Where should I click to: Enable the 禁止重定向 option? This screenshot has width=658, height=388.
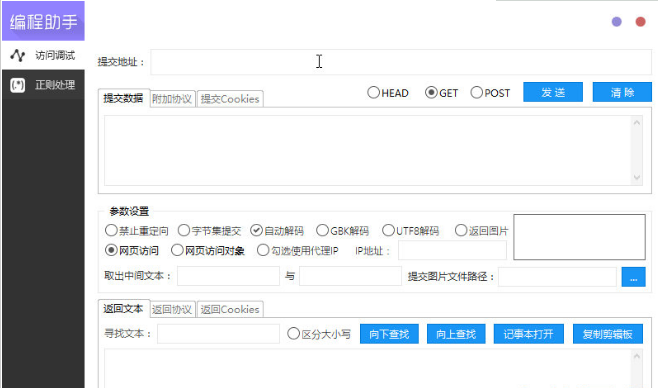(x=136, y=230)
